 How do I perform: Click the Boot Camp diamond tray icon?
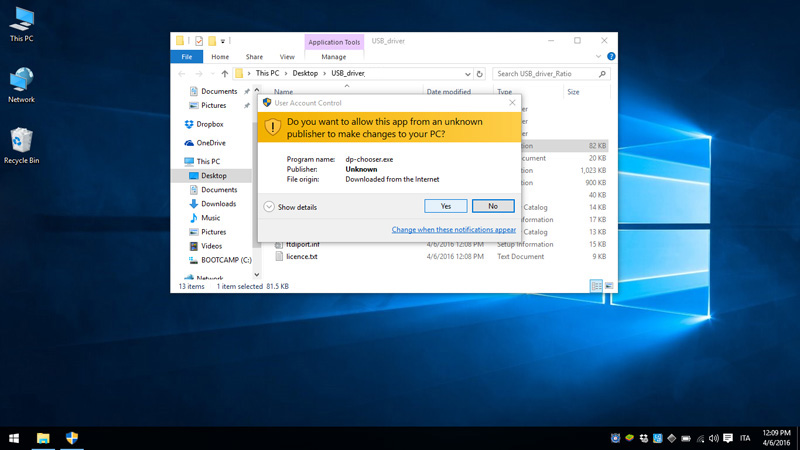click(672, 438)
